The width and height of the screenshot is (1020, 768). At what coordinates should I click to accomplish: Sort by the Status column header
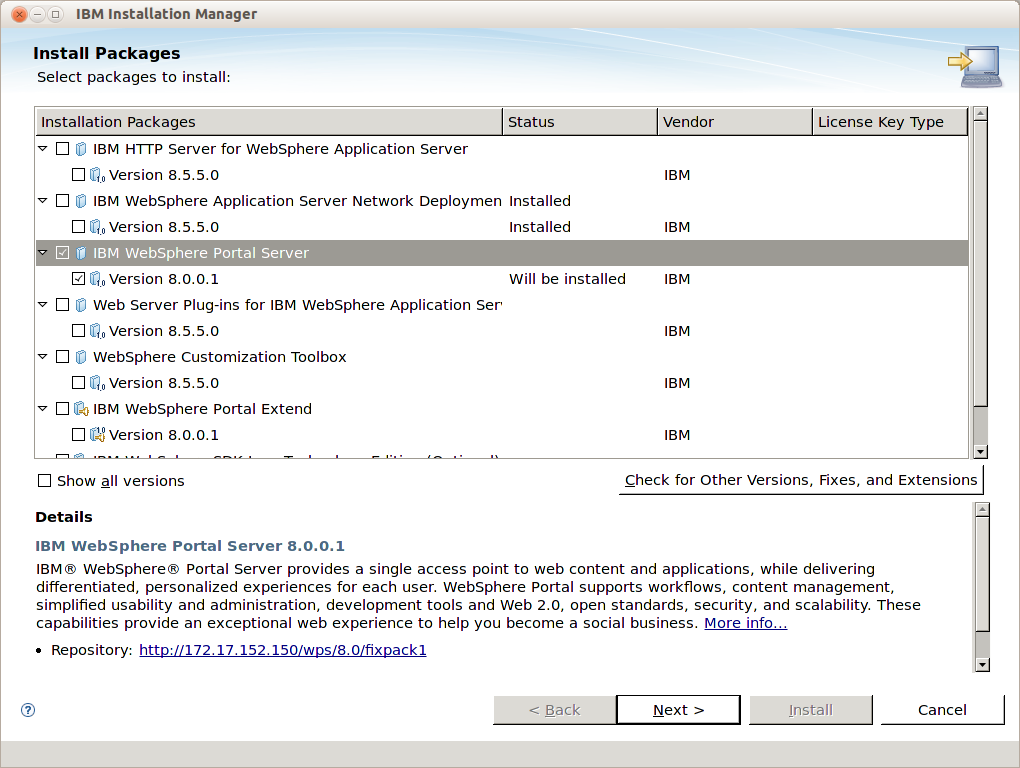coord(580,122)
